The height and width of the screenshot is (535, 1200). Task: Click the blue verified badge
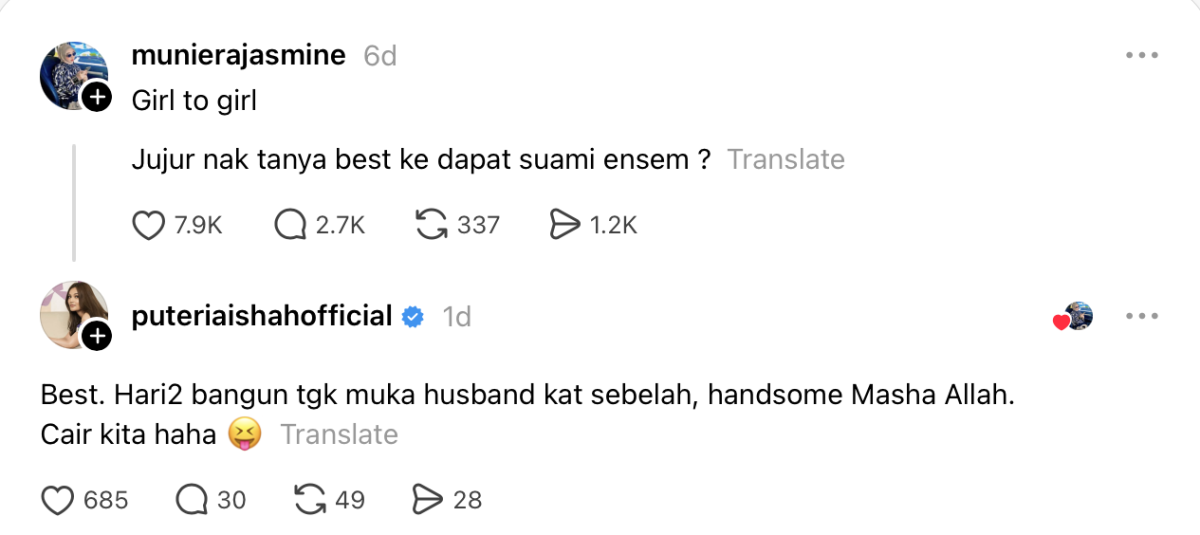click(413, 318)
